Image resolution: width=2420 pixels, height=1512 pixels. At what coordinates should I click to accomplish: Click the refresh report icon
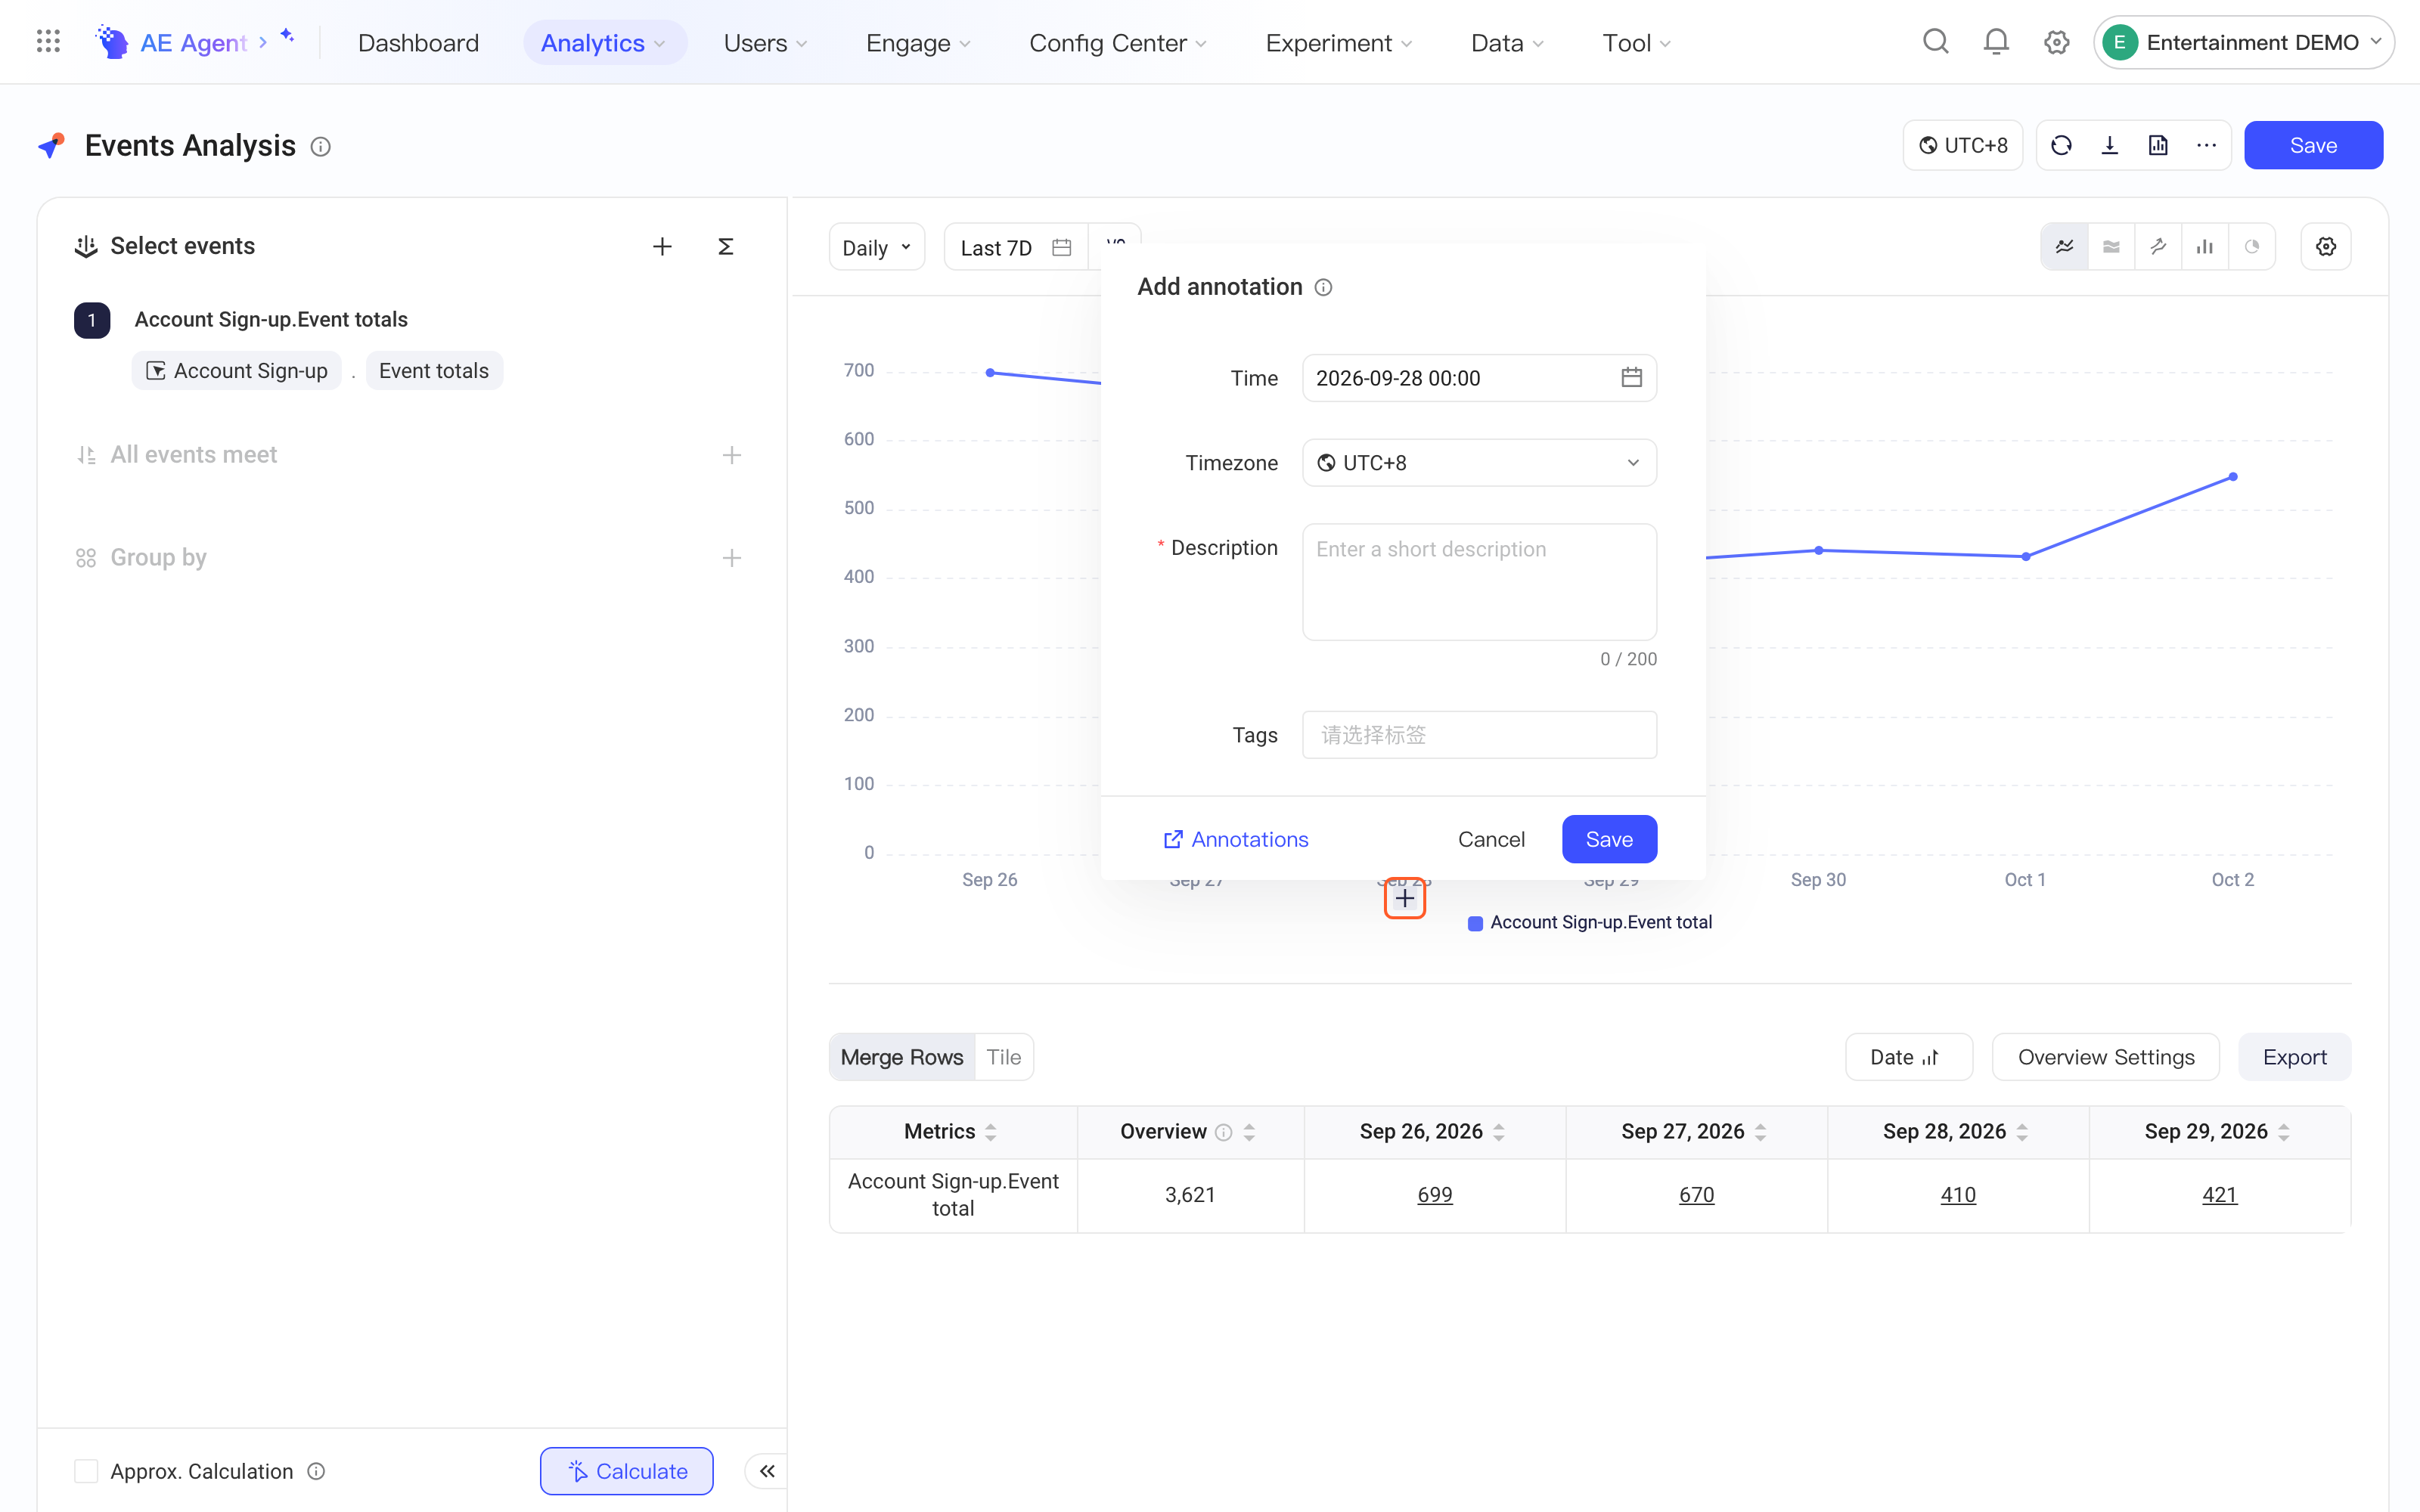coord(2061,146)
